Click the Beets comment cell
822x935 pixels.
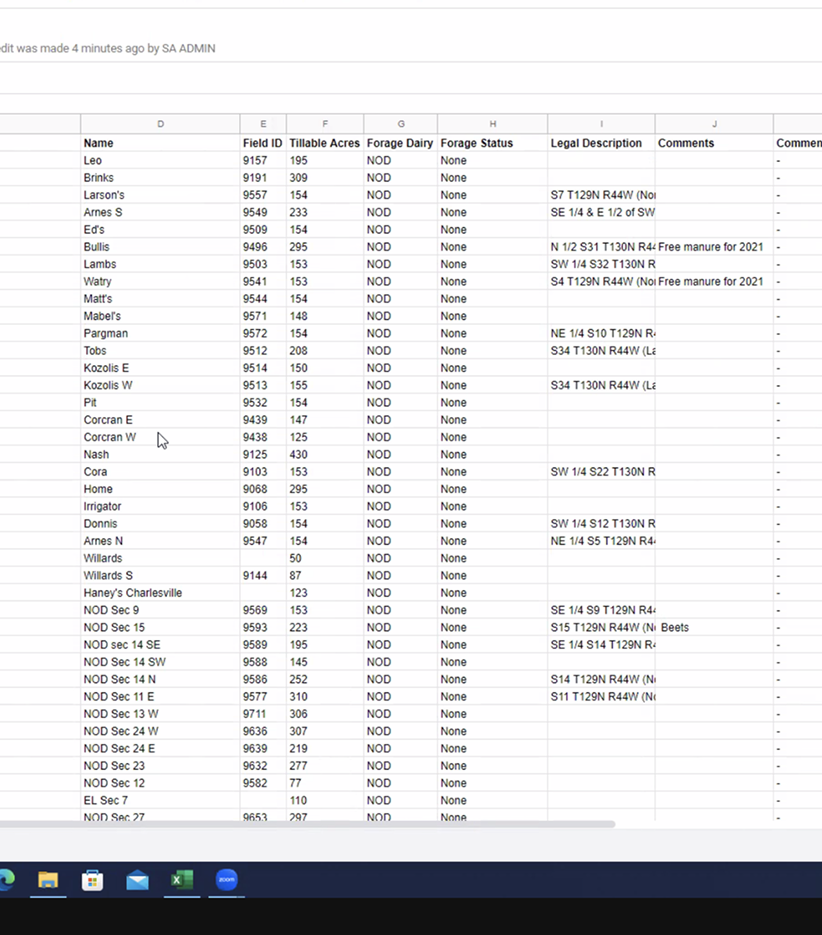[713, 628]
